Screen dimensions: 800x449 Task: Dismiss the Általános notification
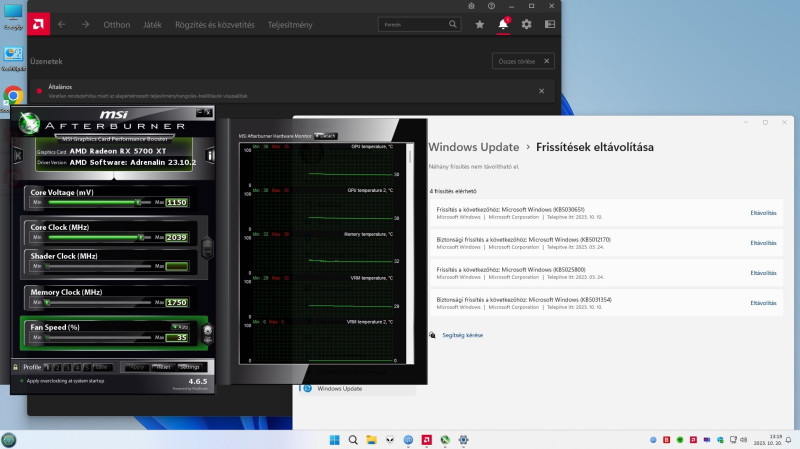coord(541,91)
